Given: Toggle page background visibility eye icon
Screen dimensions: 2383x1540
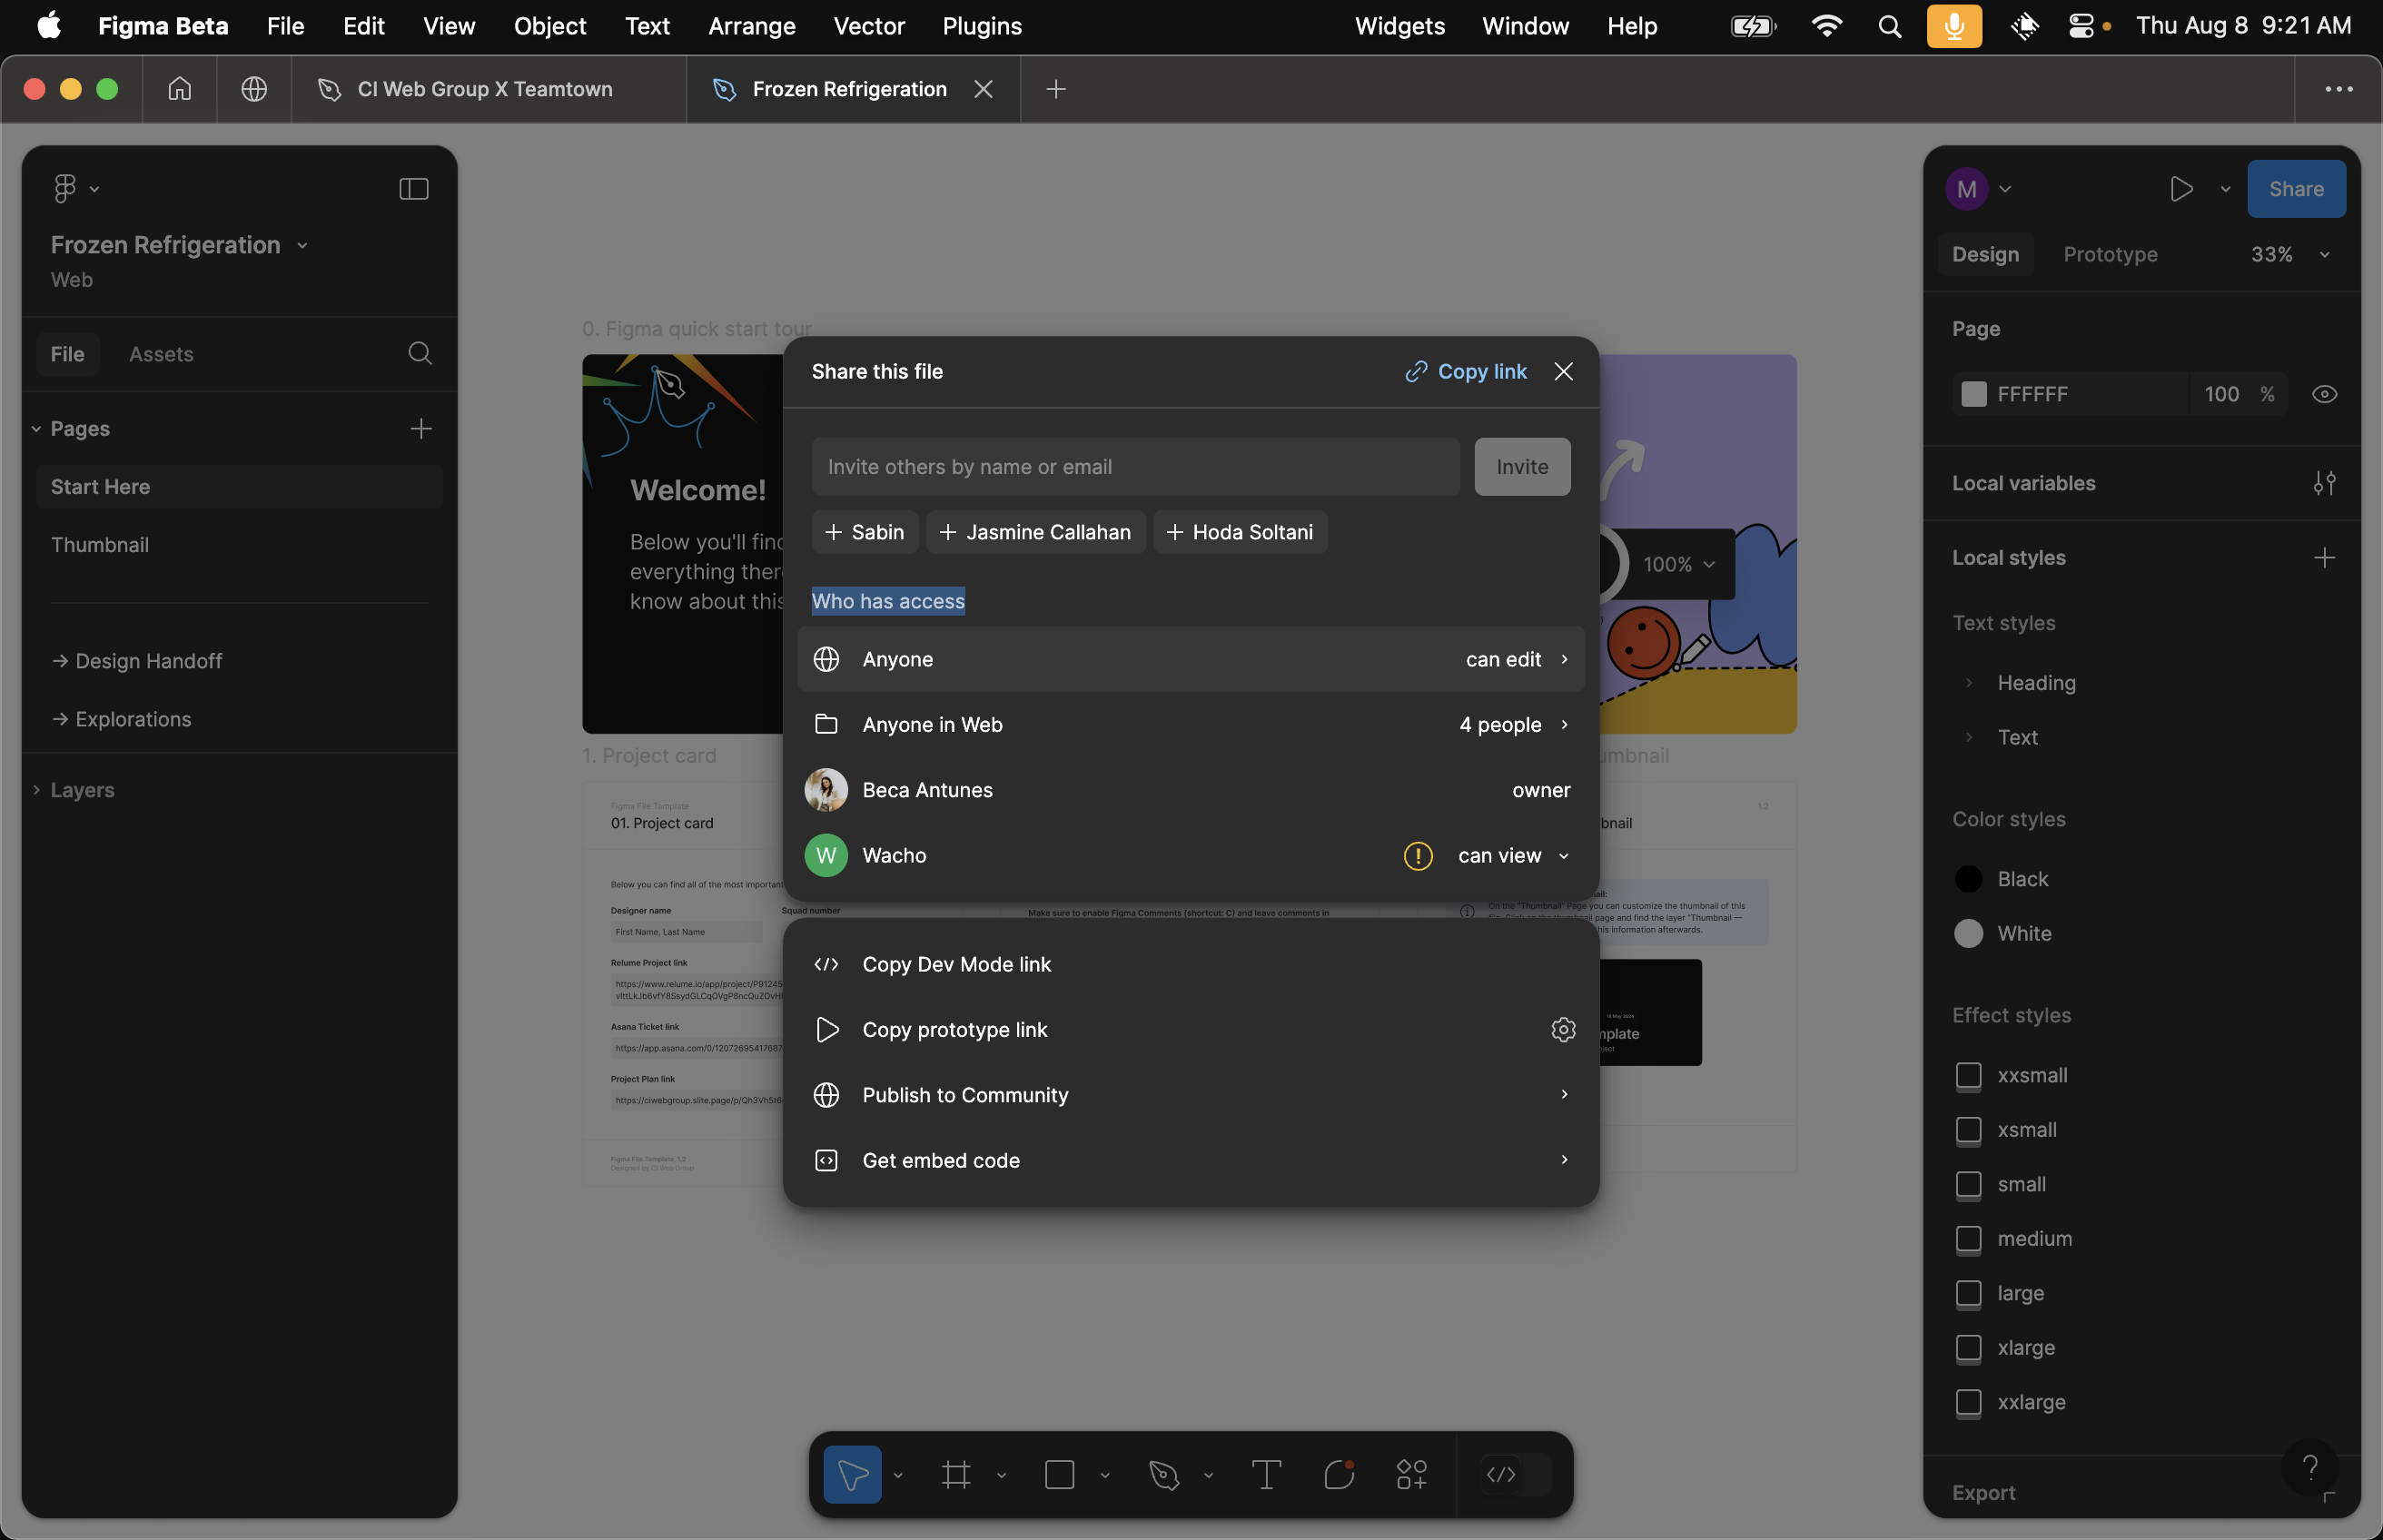Looking at the screenshot, I should [x=2324, y=394].
